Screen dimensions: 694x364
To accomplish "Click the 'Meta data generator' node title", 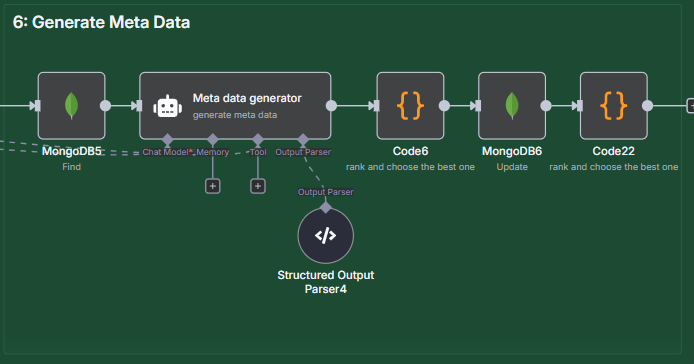I will tap(247, 98).
